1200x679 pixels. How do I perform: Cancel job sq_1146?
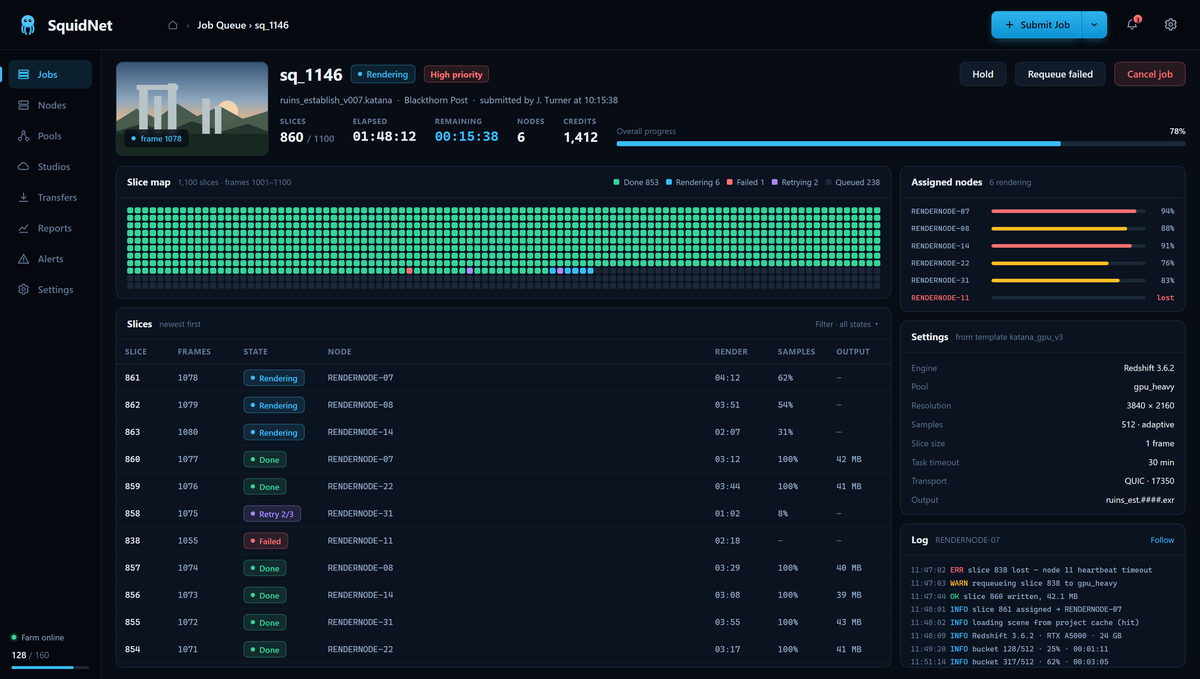pos(1150,74)
